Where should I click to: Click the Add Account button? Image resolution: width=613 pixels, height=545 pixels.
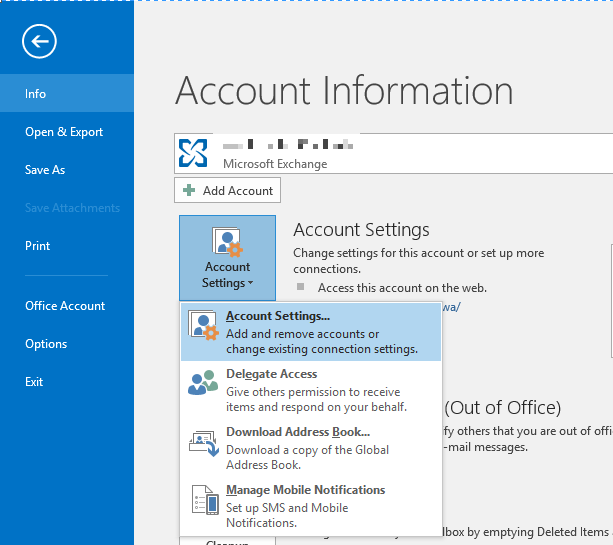(x=227, y=190)
